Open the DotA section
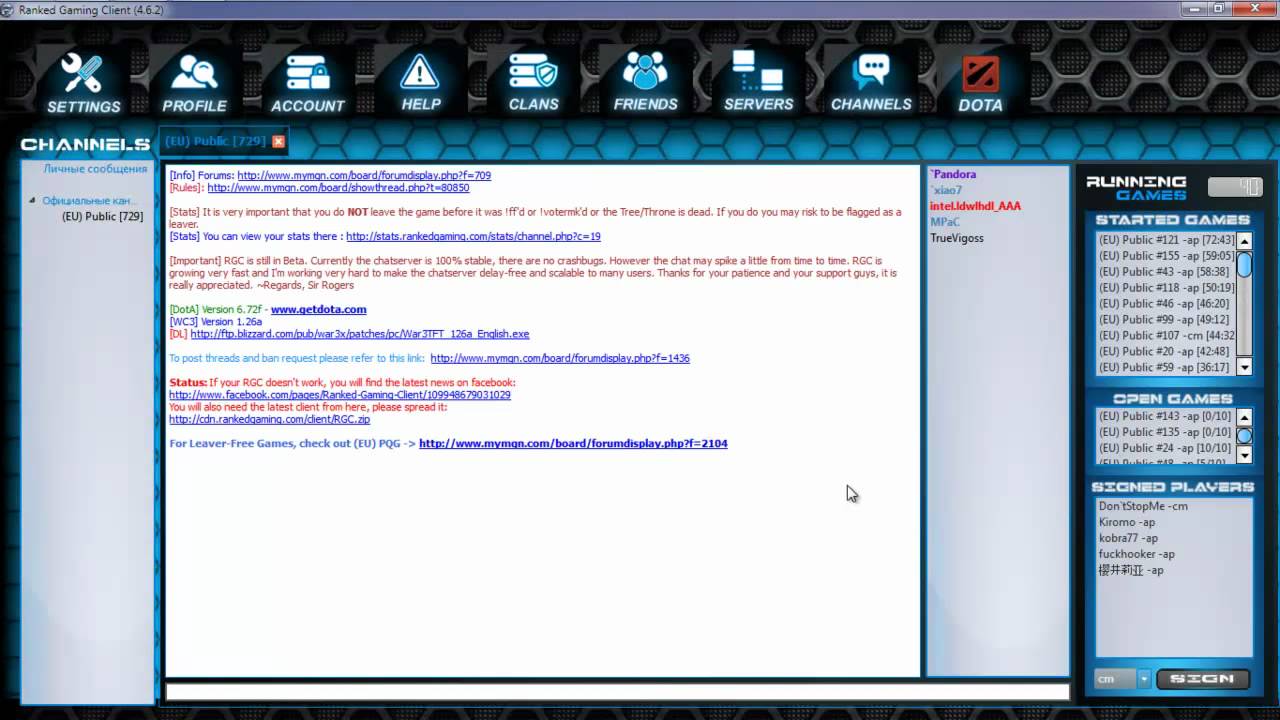1280x720 pixels. pyautogui.click(x=980, y=83)
